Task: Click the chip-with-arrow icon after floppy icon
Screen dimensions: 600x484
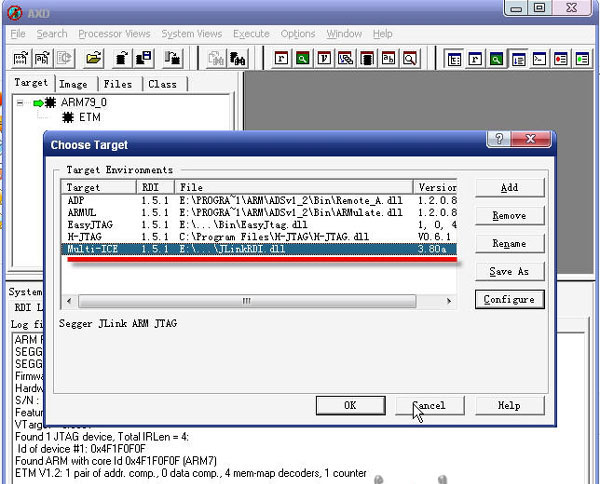Action: point(173,59)
